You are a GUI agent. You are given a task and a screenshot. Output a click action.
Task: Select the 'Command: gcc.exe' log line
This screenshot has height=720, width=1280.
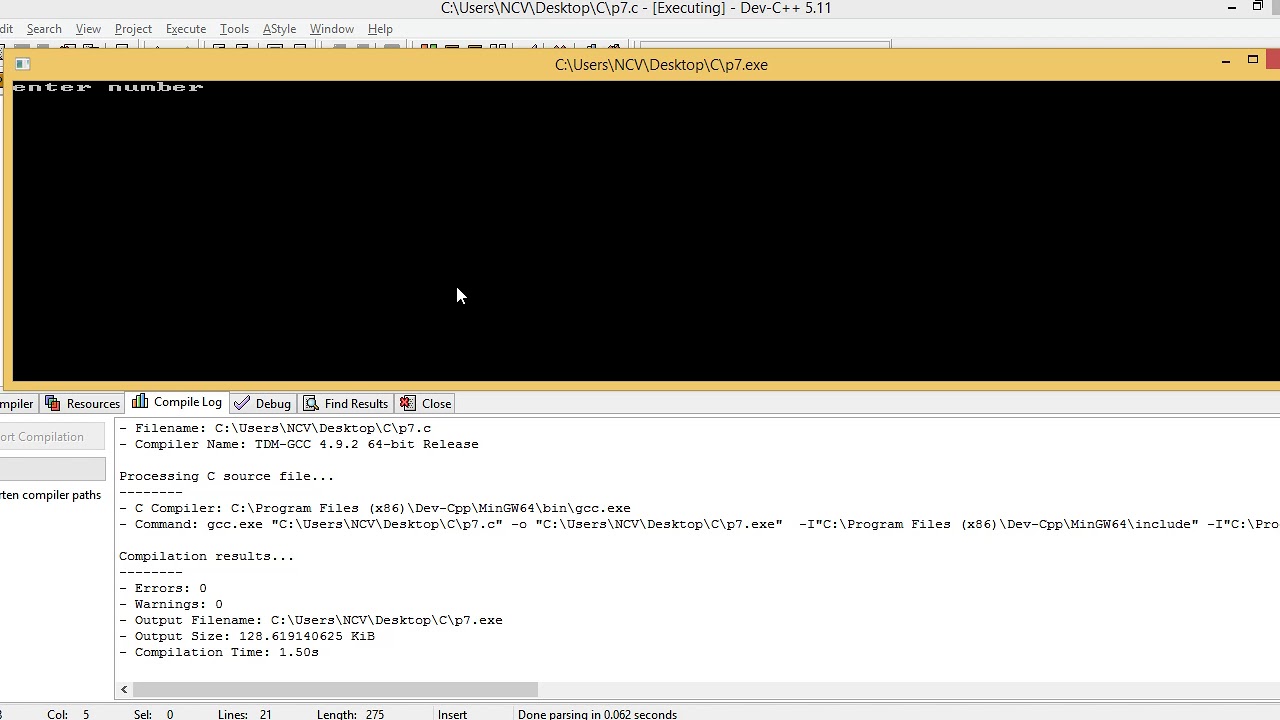(698, 524)
